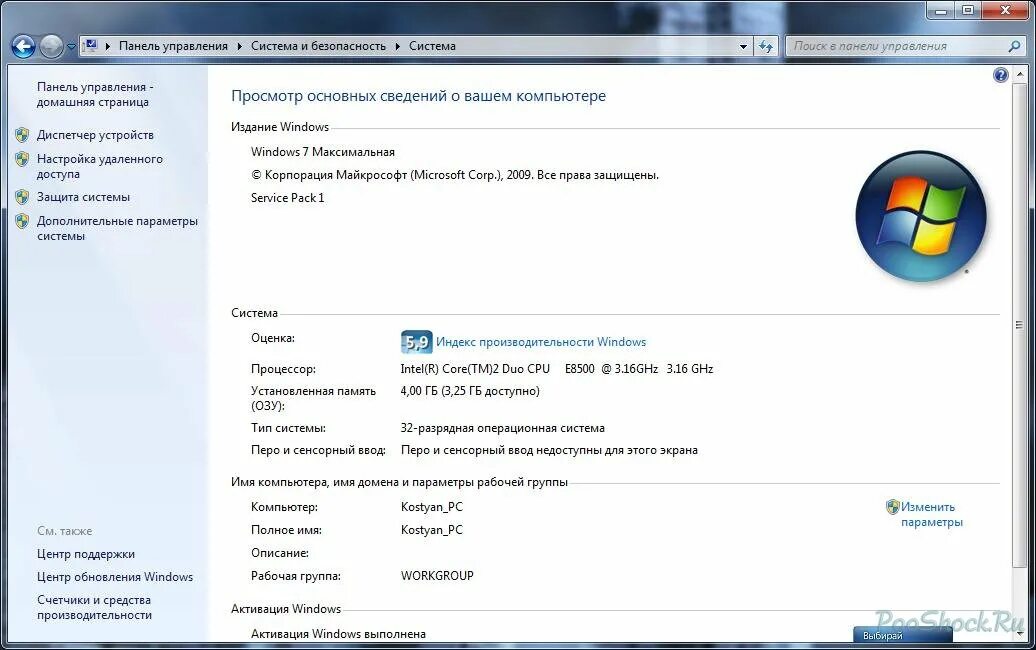Expand arrow after Система и безопасность breadcrumb
Screen dimensions: 1036x650
click(x=398, y=46)
